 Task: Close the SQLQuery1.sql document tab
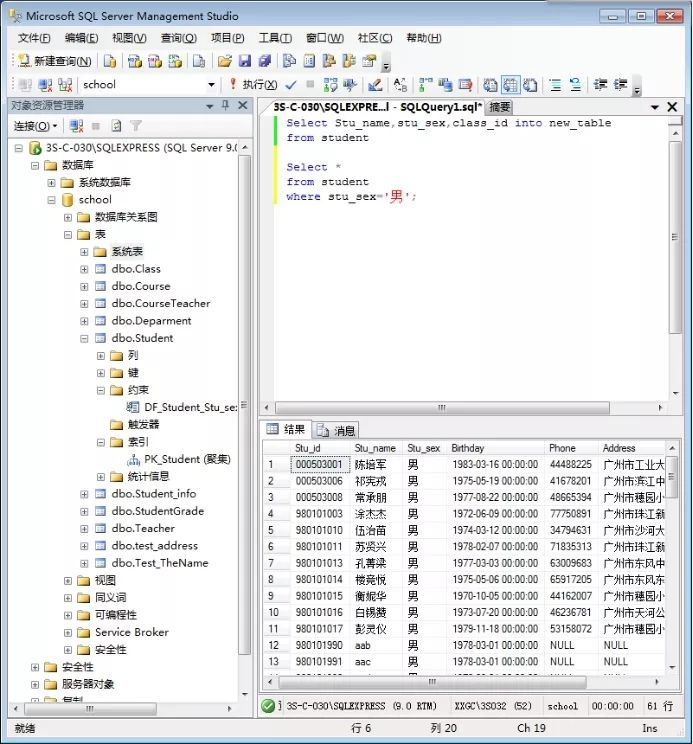pos(672,107)
